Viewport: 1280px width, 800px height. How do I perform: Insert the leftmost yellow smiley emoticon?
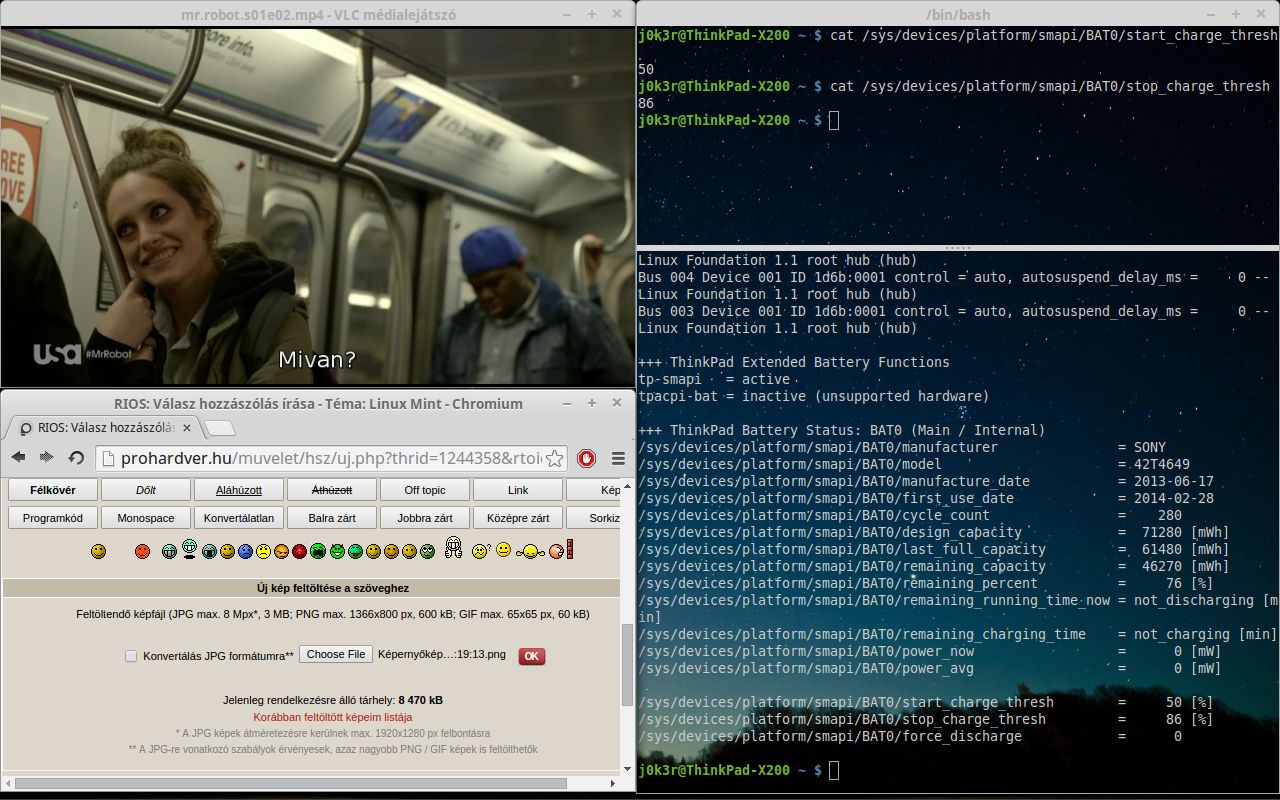pyautogui.click(x=98, y=551)
